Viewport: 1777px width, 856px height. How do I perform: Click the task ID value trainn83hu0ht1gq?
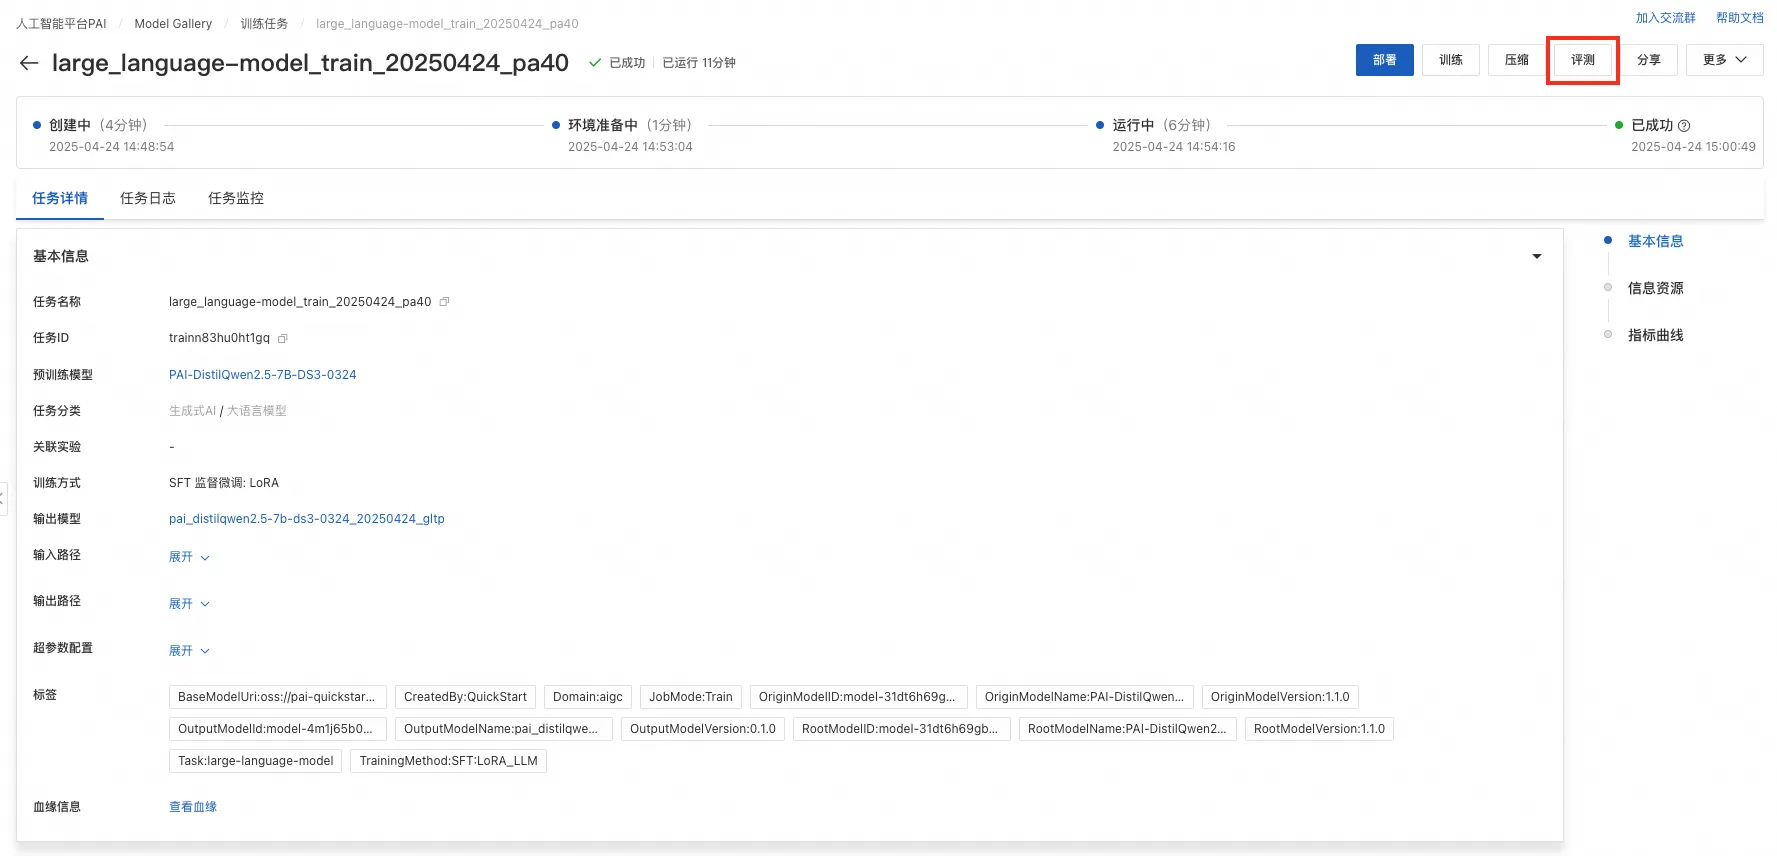coord(219,338)
